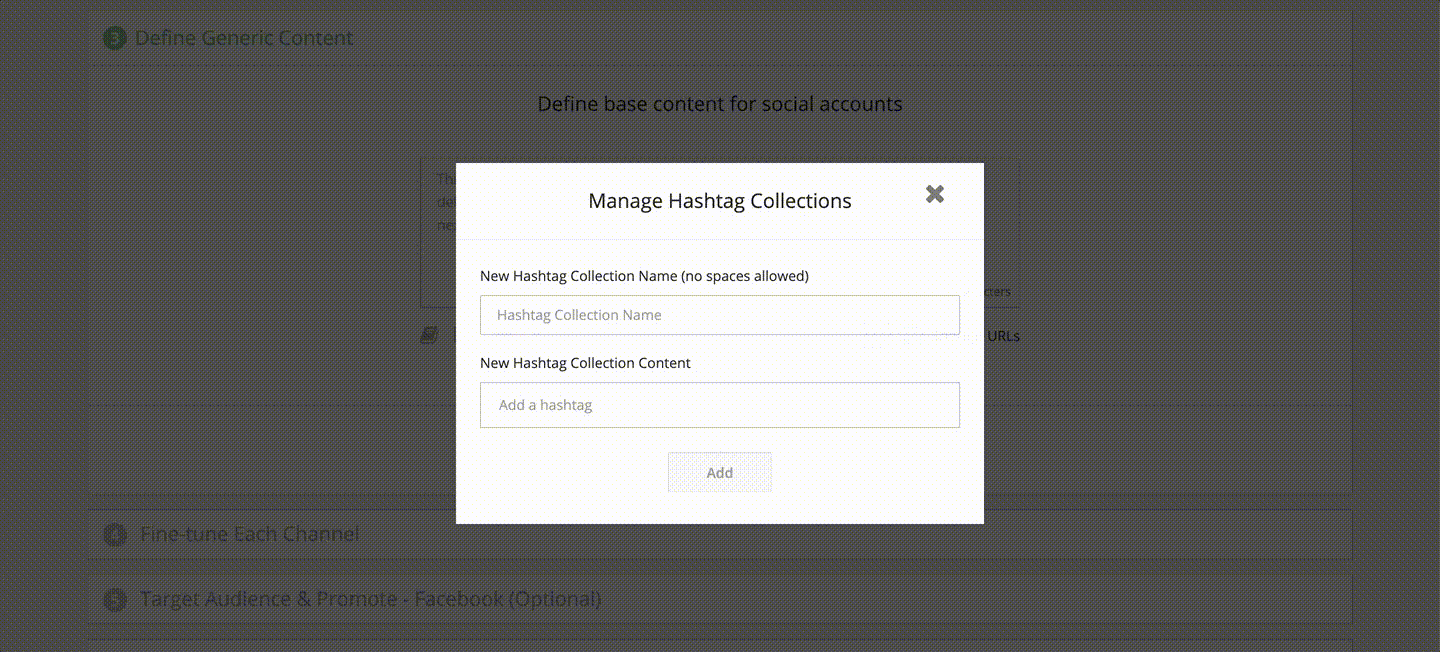Click the numbered icon beside Define Generic Content
1440x652 pixels.
coord(115,37)
